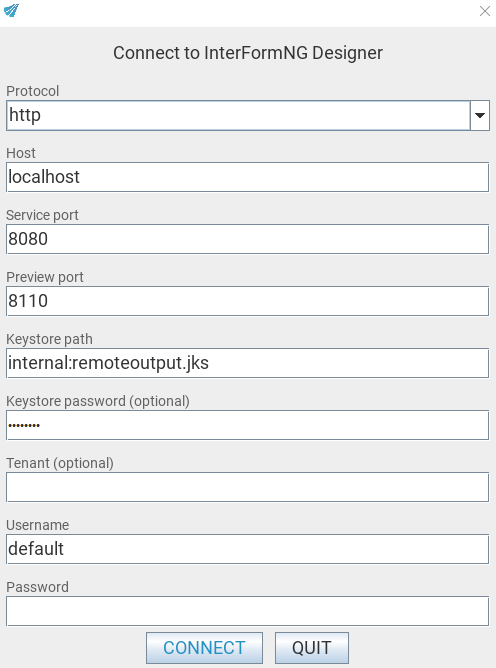This screenshot has width=496, height=668.
Task: Click the QUIT button
Action: pos(312,648)
